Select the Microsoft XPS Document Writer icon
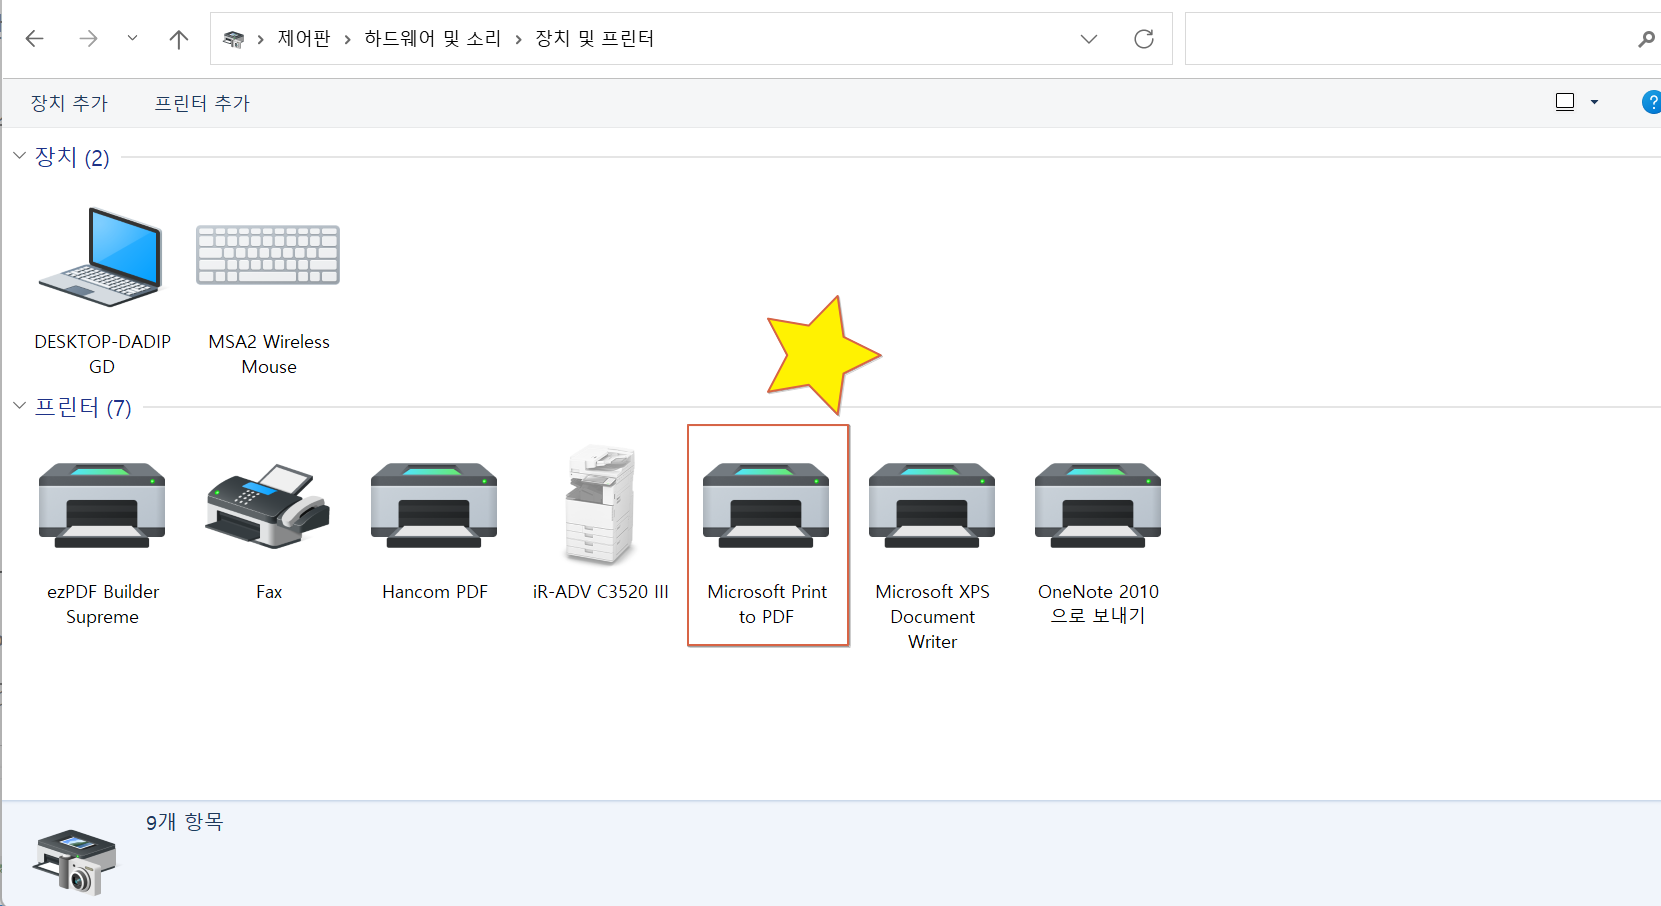The image size is (1661, 906). pyautogui.click(x=932, y=505)
